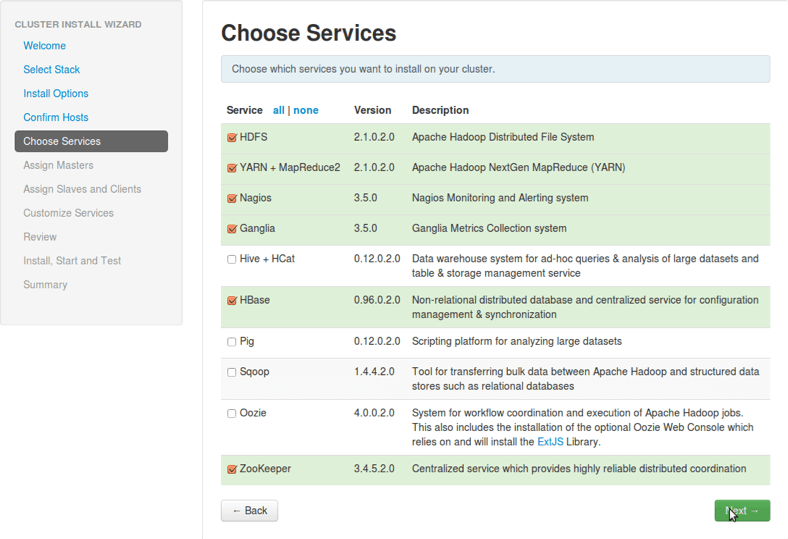Open the Welcome wizard step
Screen dimensions: 788x539
pyautogui.click(x=45, y=46)
